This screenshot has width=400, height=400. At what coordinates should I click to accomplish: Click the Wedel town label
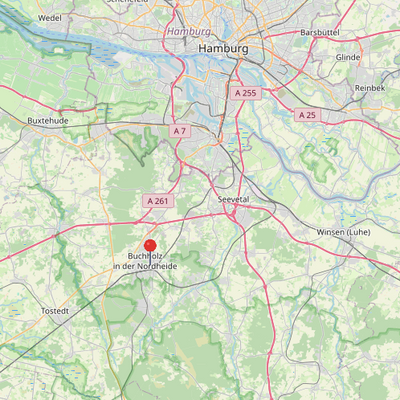click(50, 18)
